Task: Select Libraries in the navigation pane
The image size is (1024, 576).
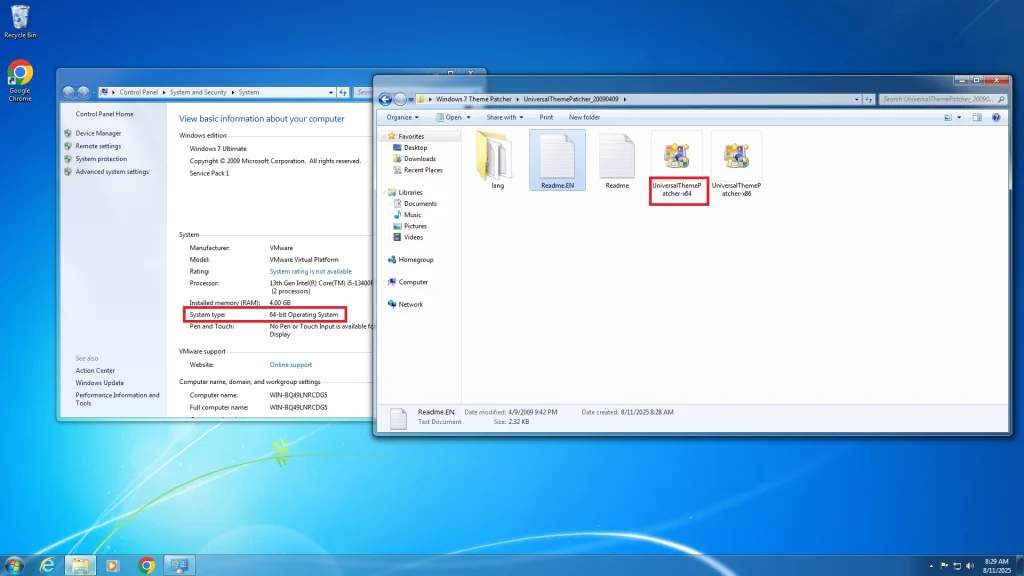Action: pyautogui.click(x=410, y=193)
